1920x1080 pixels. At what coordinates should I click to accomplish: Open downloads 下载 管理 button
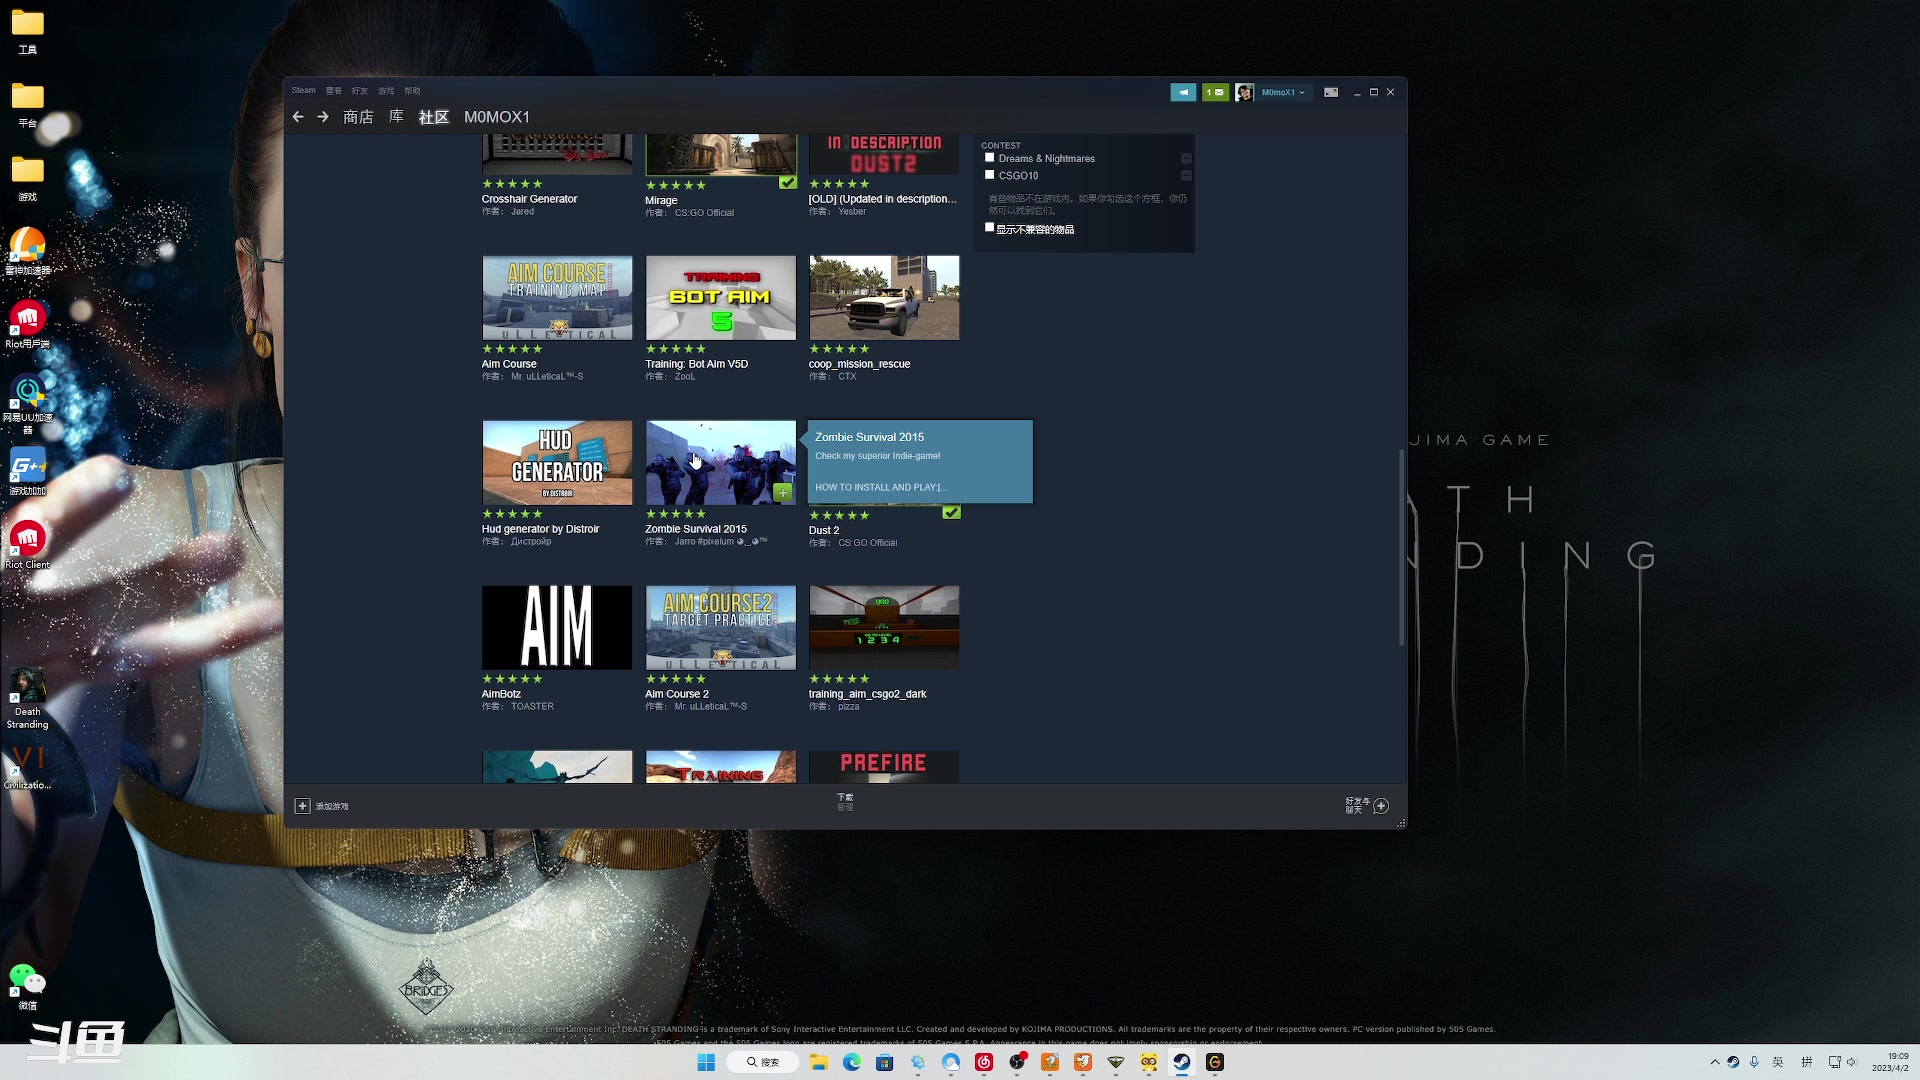click(845, 802)
